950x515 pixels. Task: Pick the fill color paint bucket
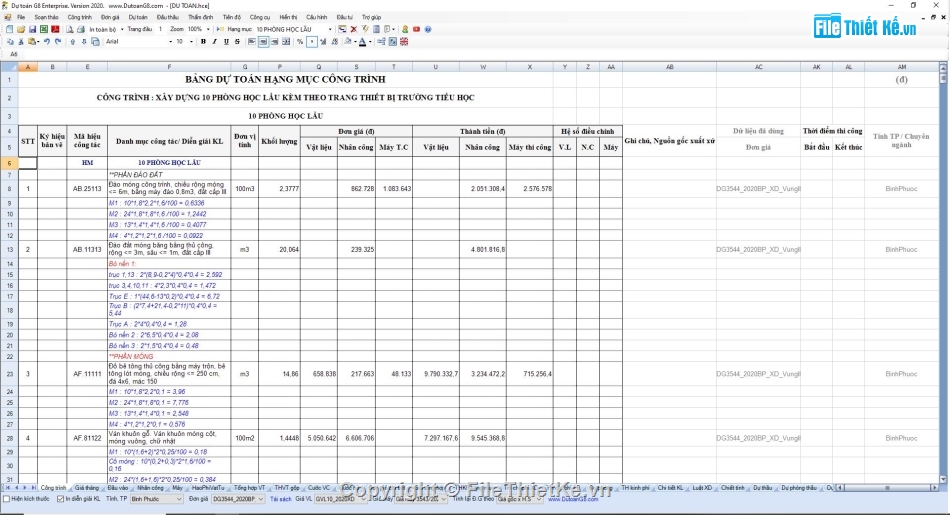(348, 42)
